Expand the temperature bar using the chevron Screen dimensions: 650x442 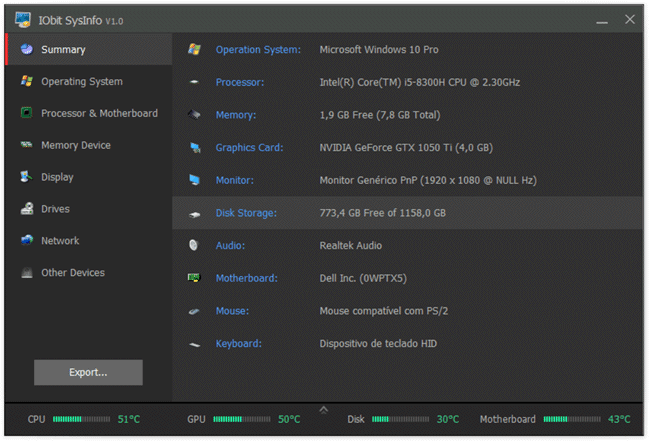[323, 409]
